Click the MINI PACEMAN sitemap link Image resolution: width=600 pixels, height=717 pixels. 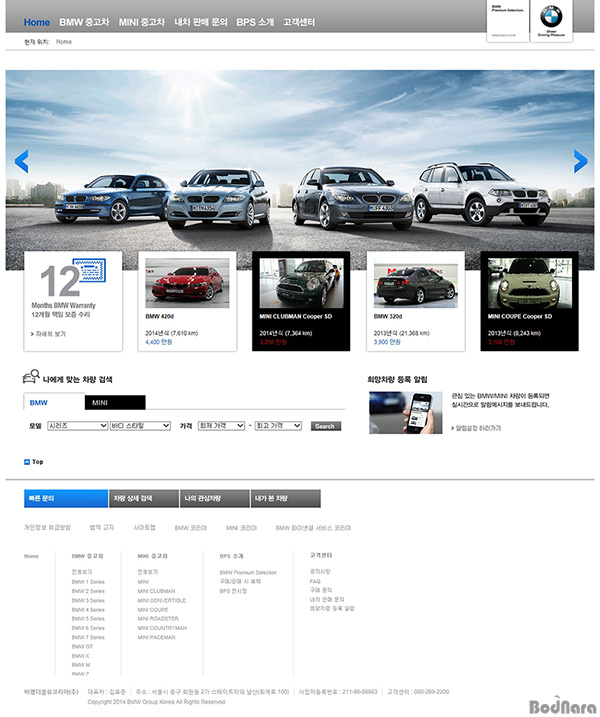click(x=156, y=637)
